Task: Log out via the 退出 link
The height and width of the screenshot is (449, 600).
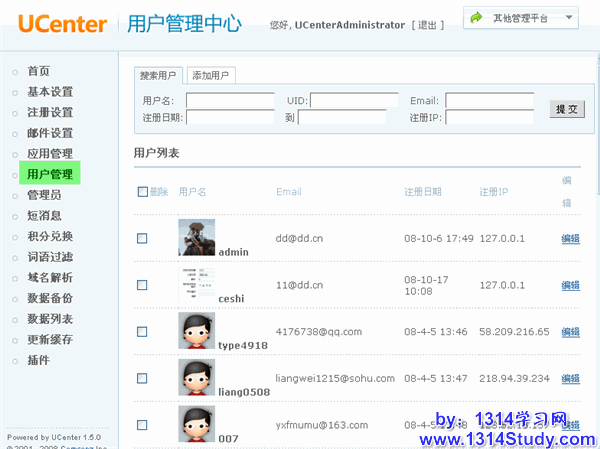Action: pyautogui.click(x=428, y=24)
